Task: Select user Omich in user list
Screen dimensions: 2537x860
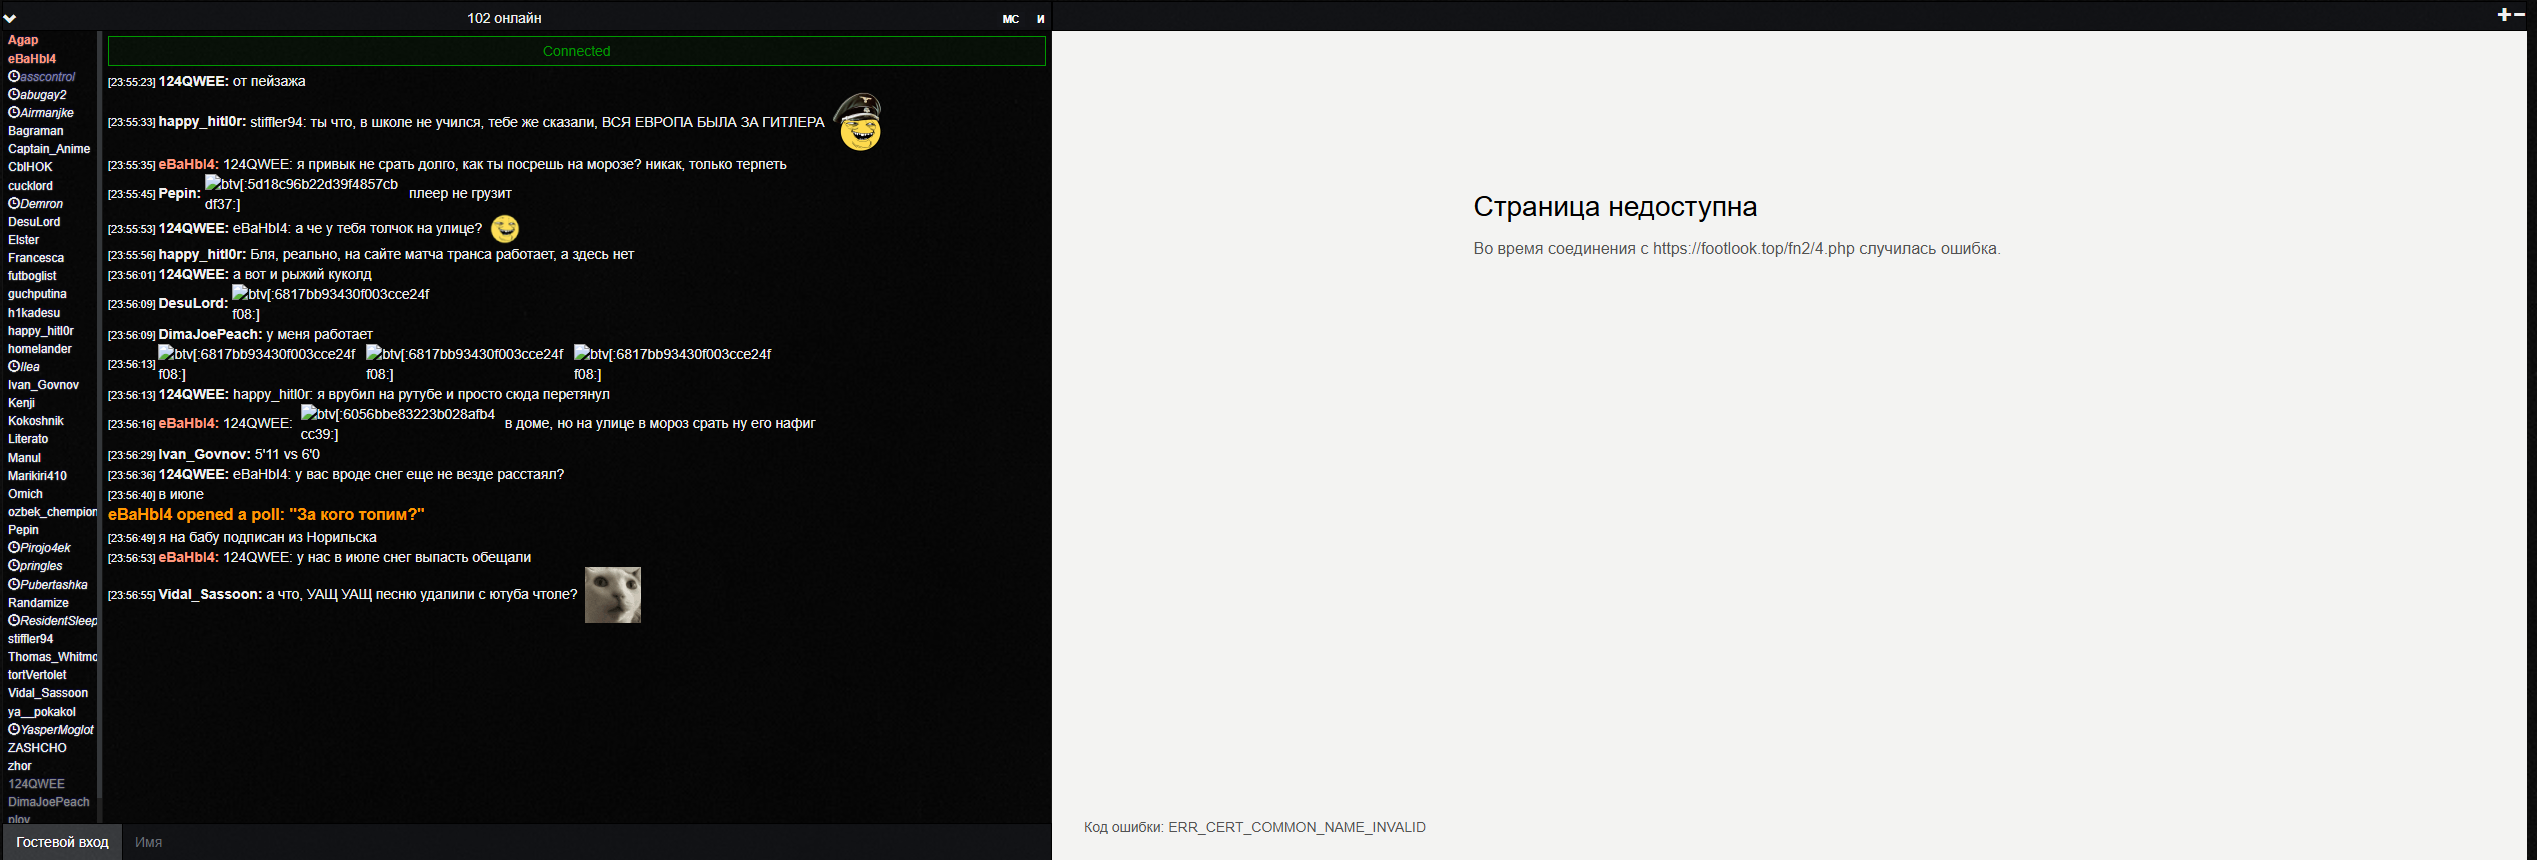Action: point(25,494)
